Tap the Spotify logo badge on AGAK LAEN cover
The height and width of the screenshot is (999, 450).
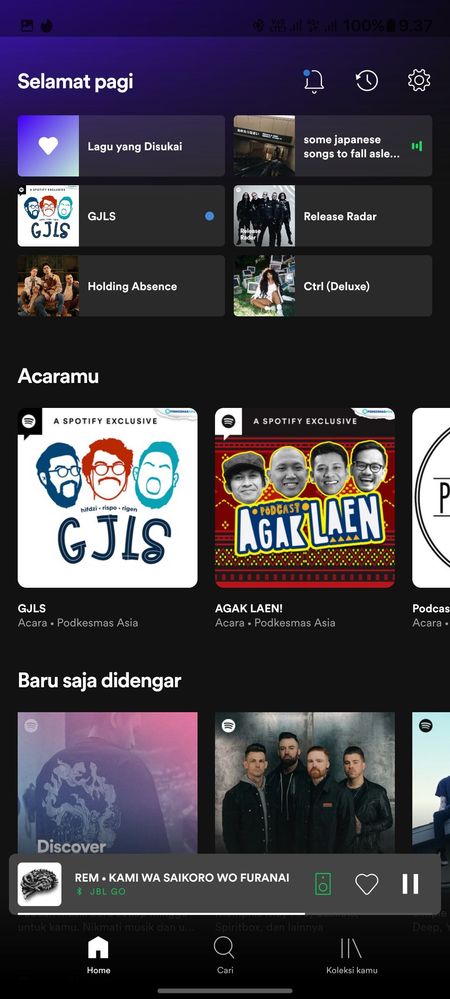tap(229, 422)
